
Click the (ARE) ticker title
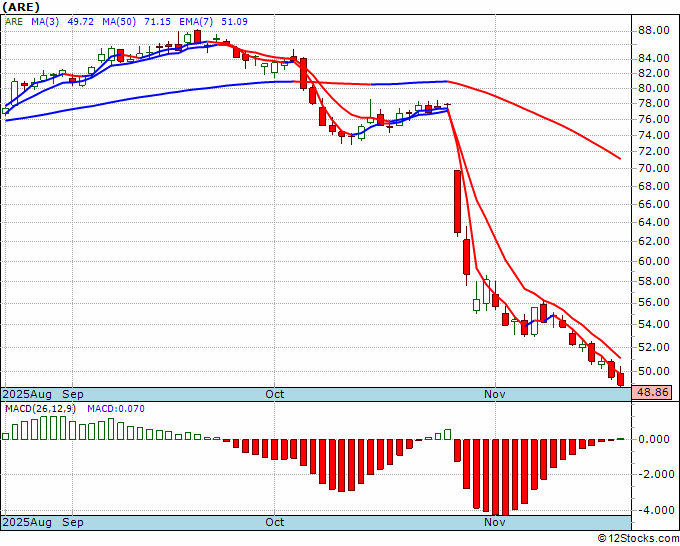point(21,7)
